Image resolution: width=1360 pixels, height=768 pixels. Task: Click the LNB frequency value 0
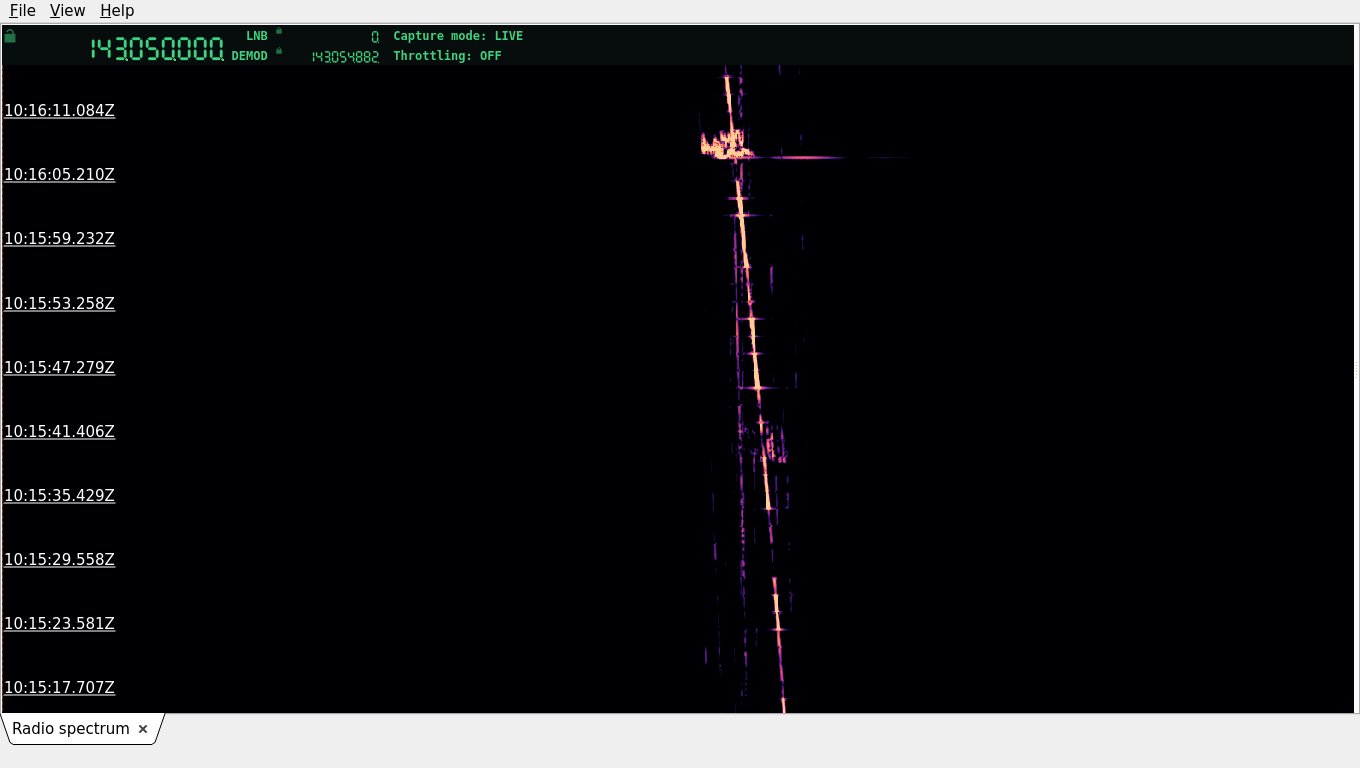click(375, 37)
